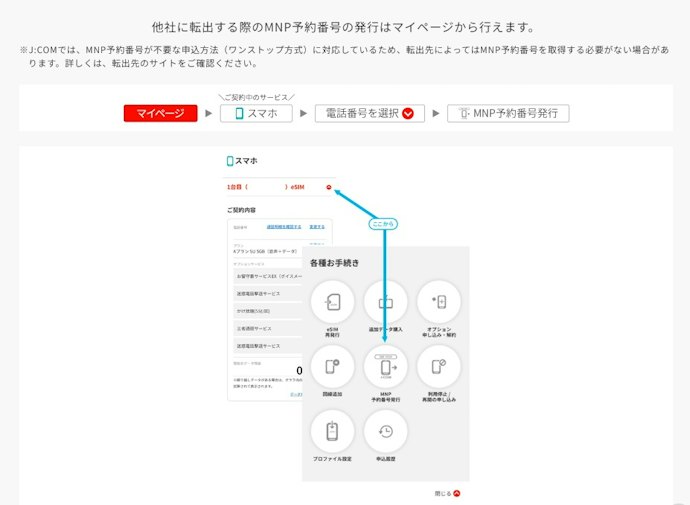This screenshot has width=690, height=505.
Task: Select the 申込履歴 clock icon
Action: point(385,431)
